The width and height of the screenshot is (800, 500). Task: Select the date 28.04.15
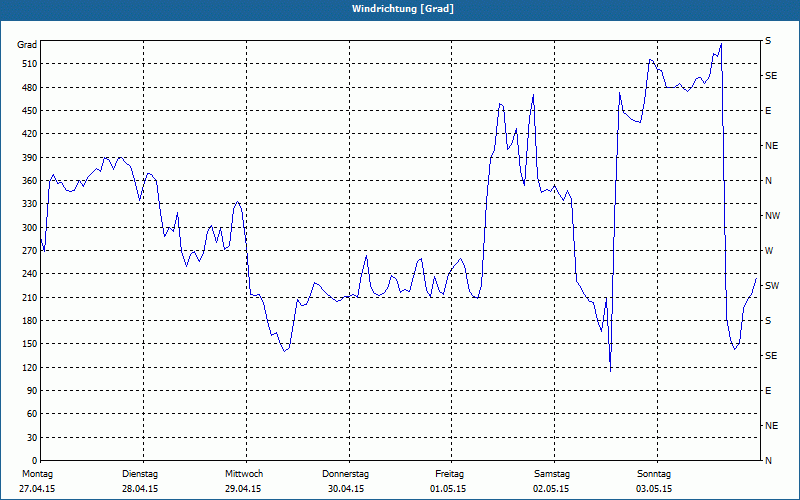tap(140, 489)
